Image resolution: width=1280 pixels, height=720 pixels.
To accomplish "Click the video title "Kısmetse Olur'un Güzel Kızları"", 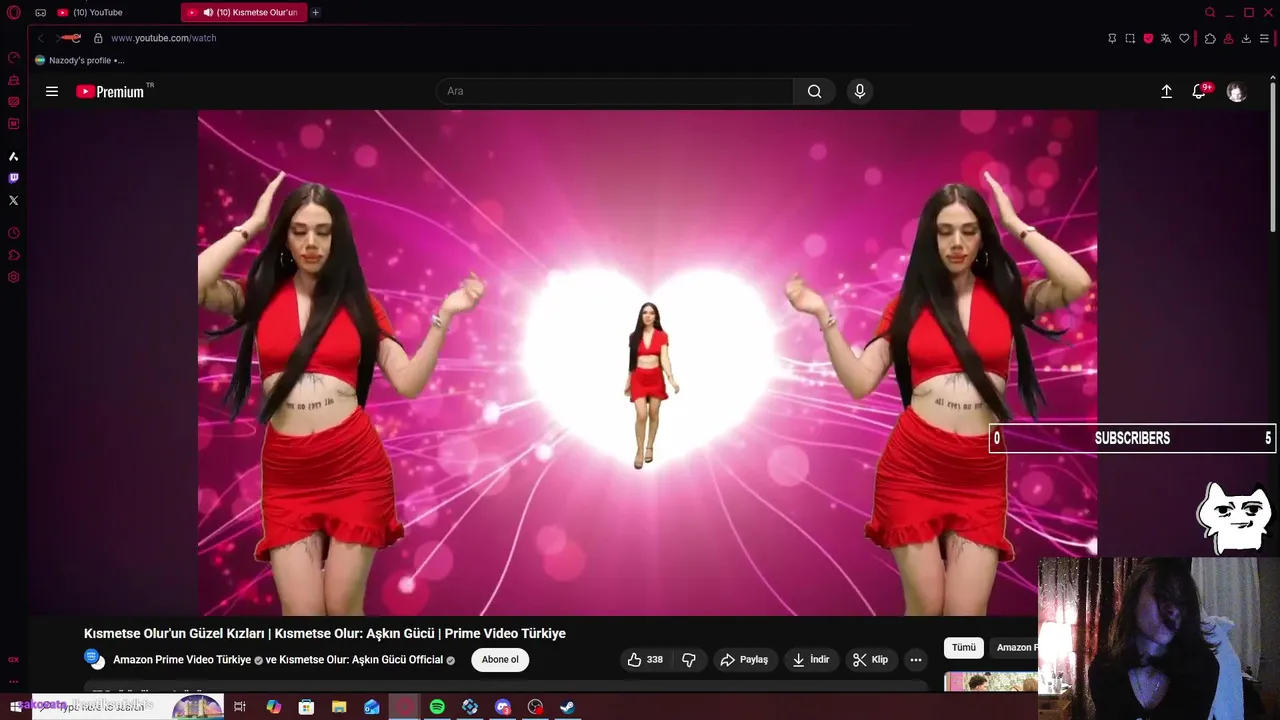I will 325,633.
